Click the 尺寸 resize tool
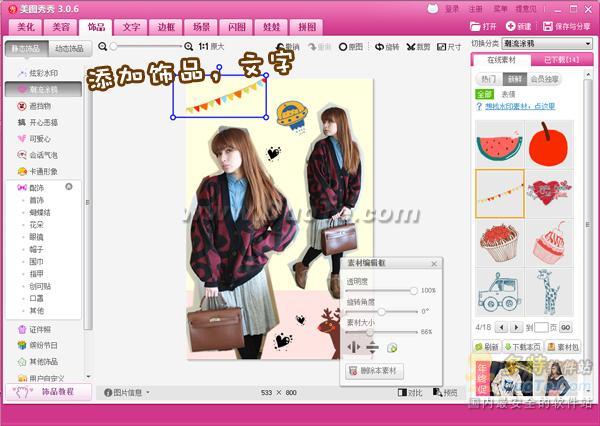 (449, 47)
